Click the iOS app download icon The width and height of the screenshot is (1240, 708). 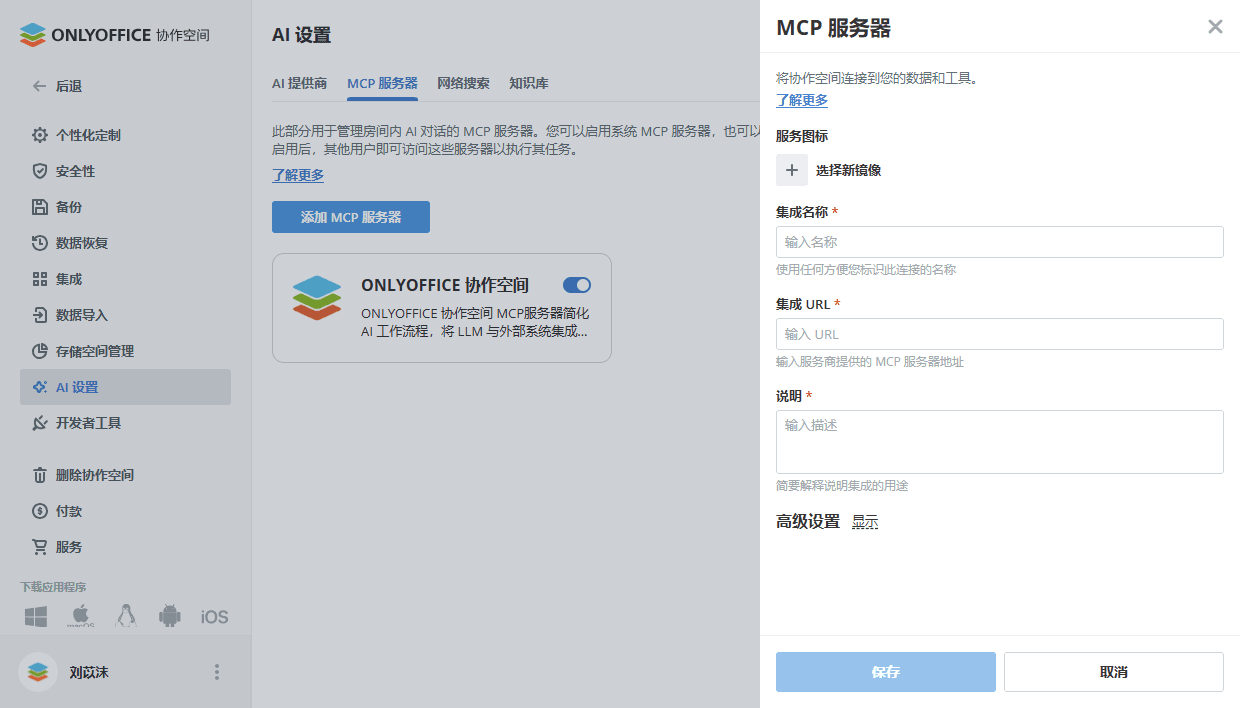coord(213,616)
